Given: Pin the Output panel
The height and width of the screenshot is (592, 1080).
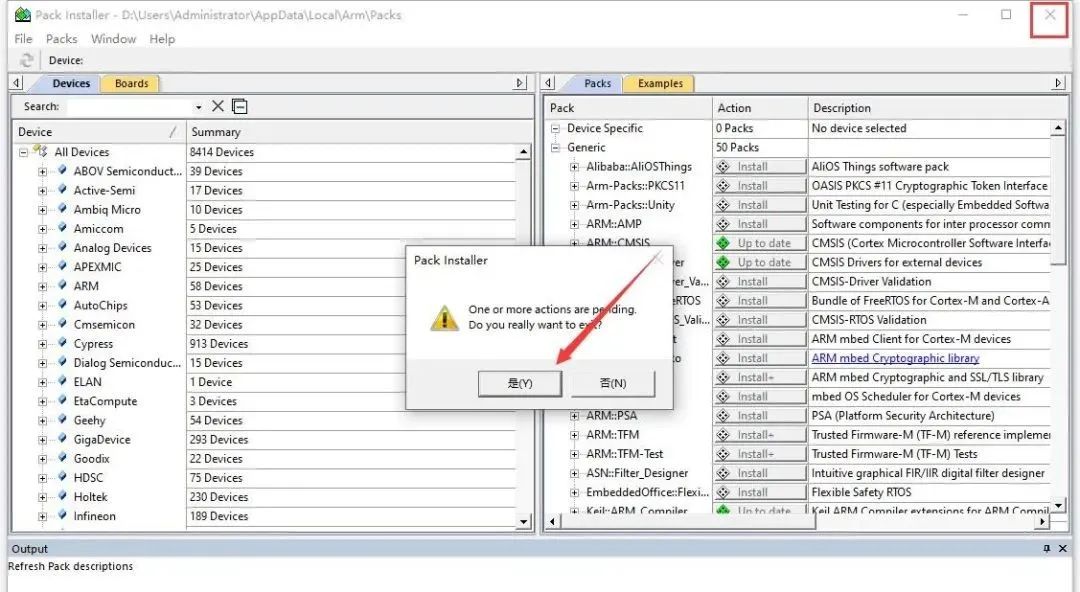Looking at the screenshot, I should [1046, 549].
